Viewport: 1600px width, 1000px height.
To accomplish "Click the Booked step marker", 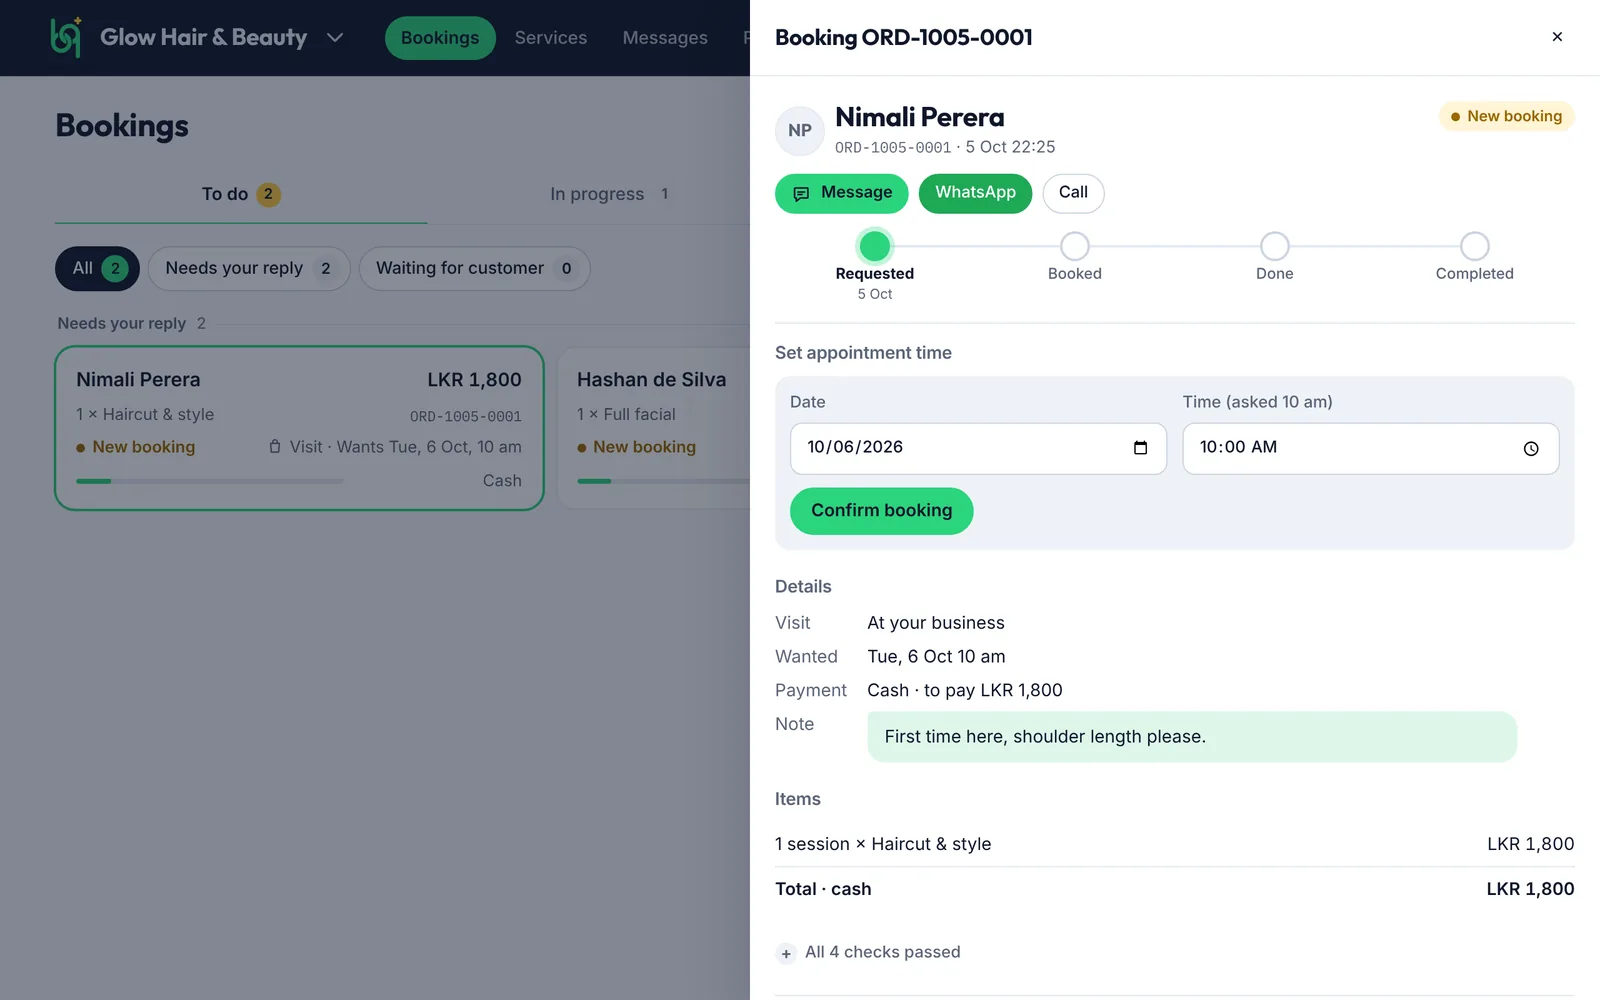I will pos(1075,246).
